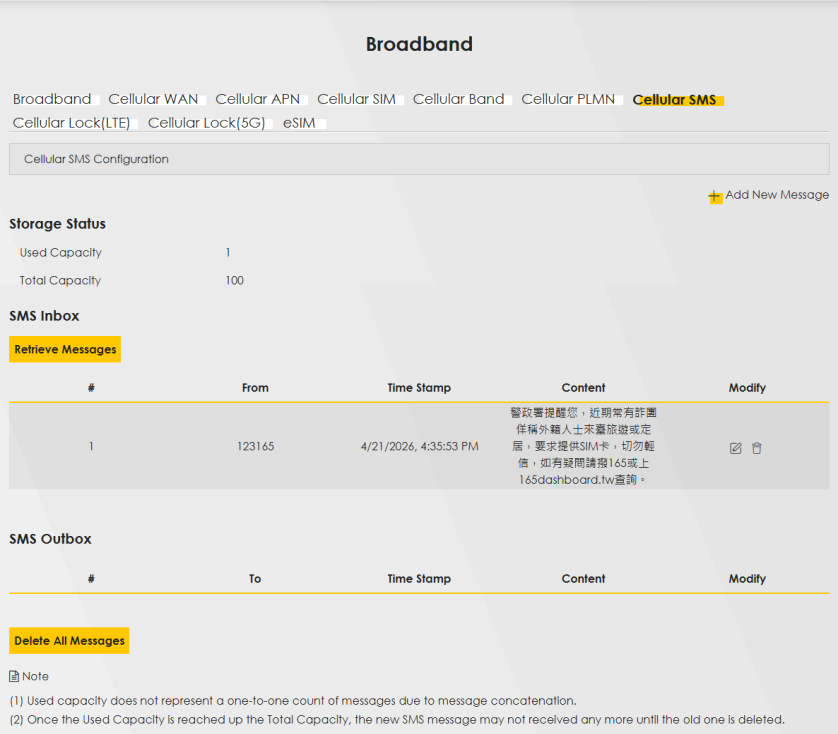Edit the message from 123165
This screenshot has height=734, width=838.
735,448
